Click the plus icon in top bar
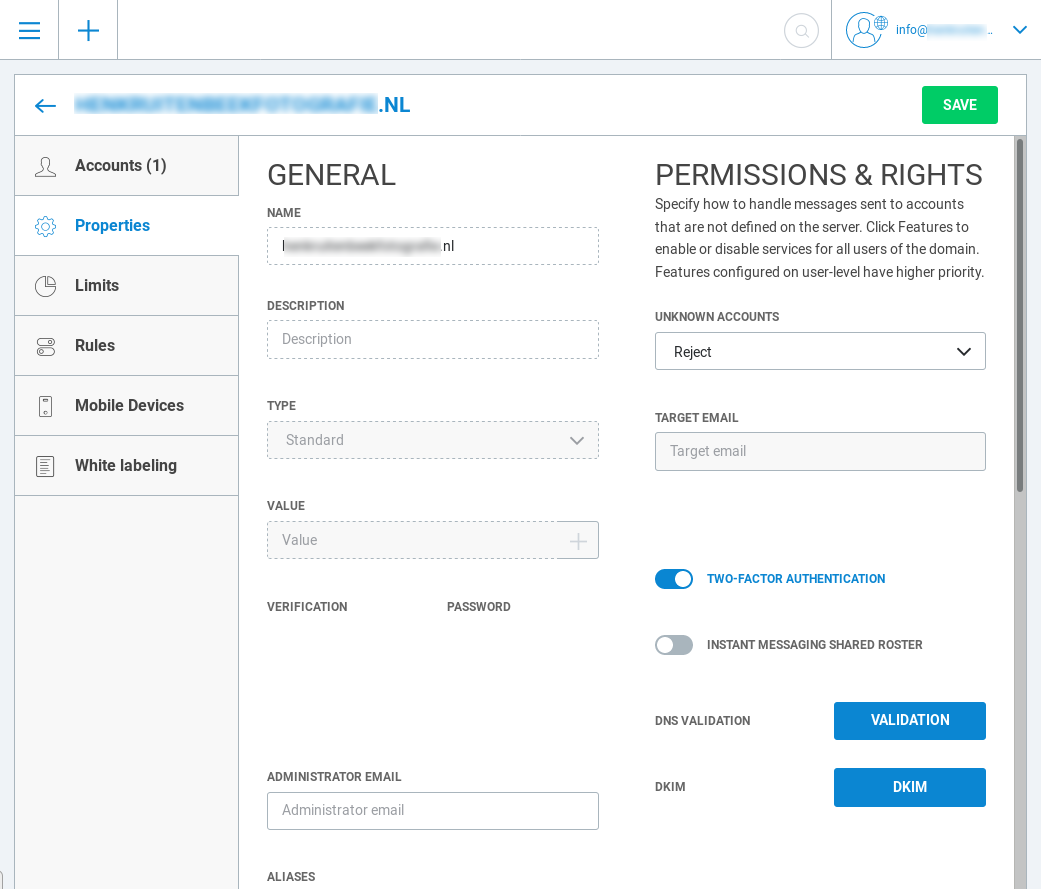 point(88,30)
